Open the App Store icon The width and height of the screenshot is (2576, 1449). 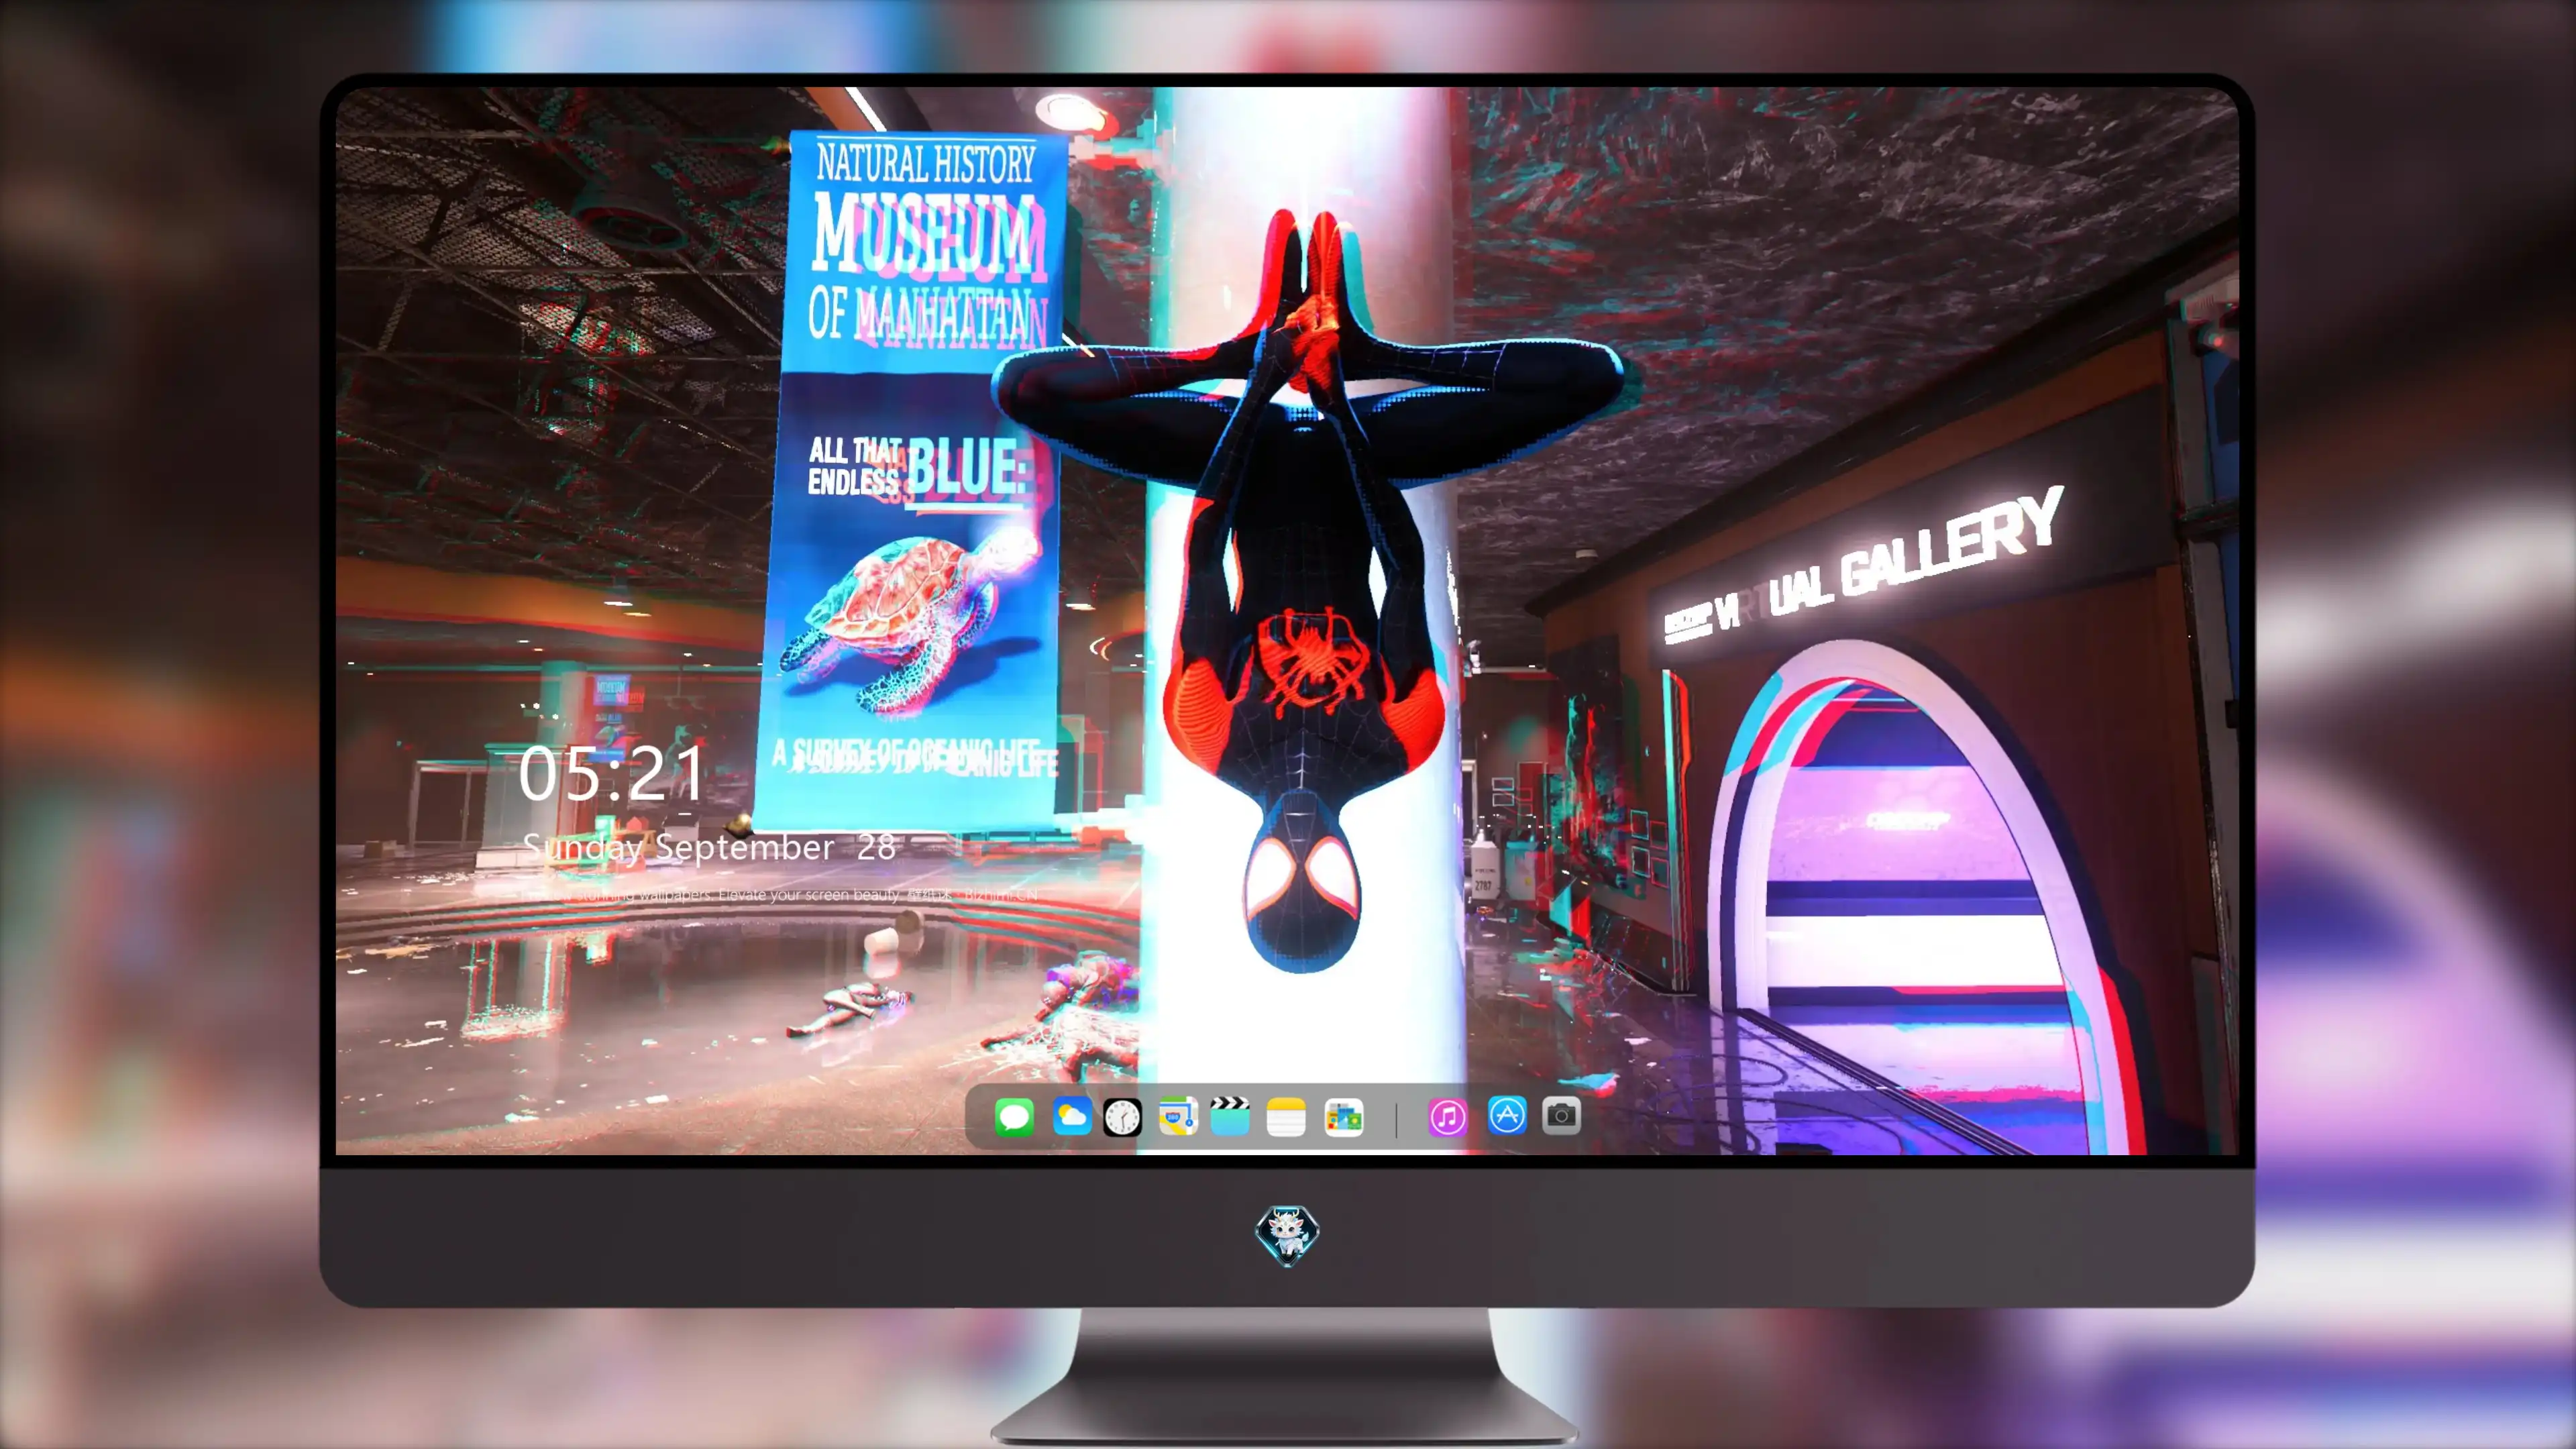point(1507,1115)
